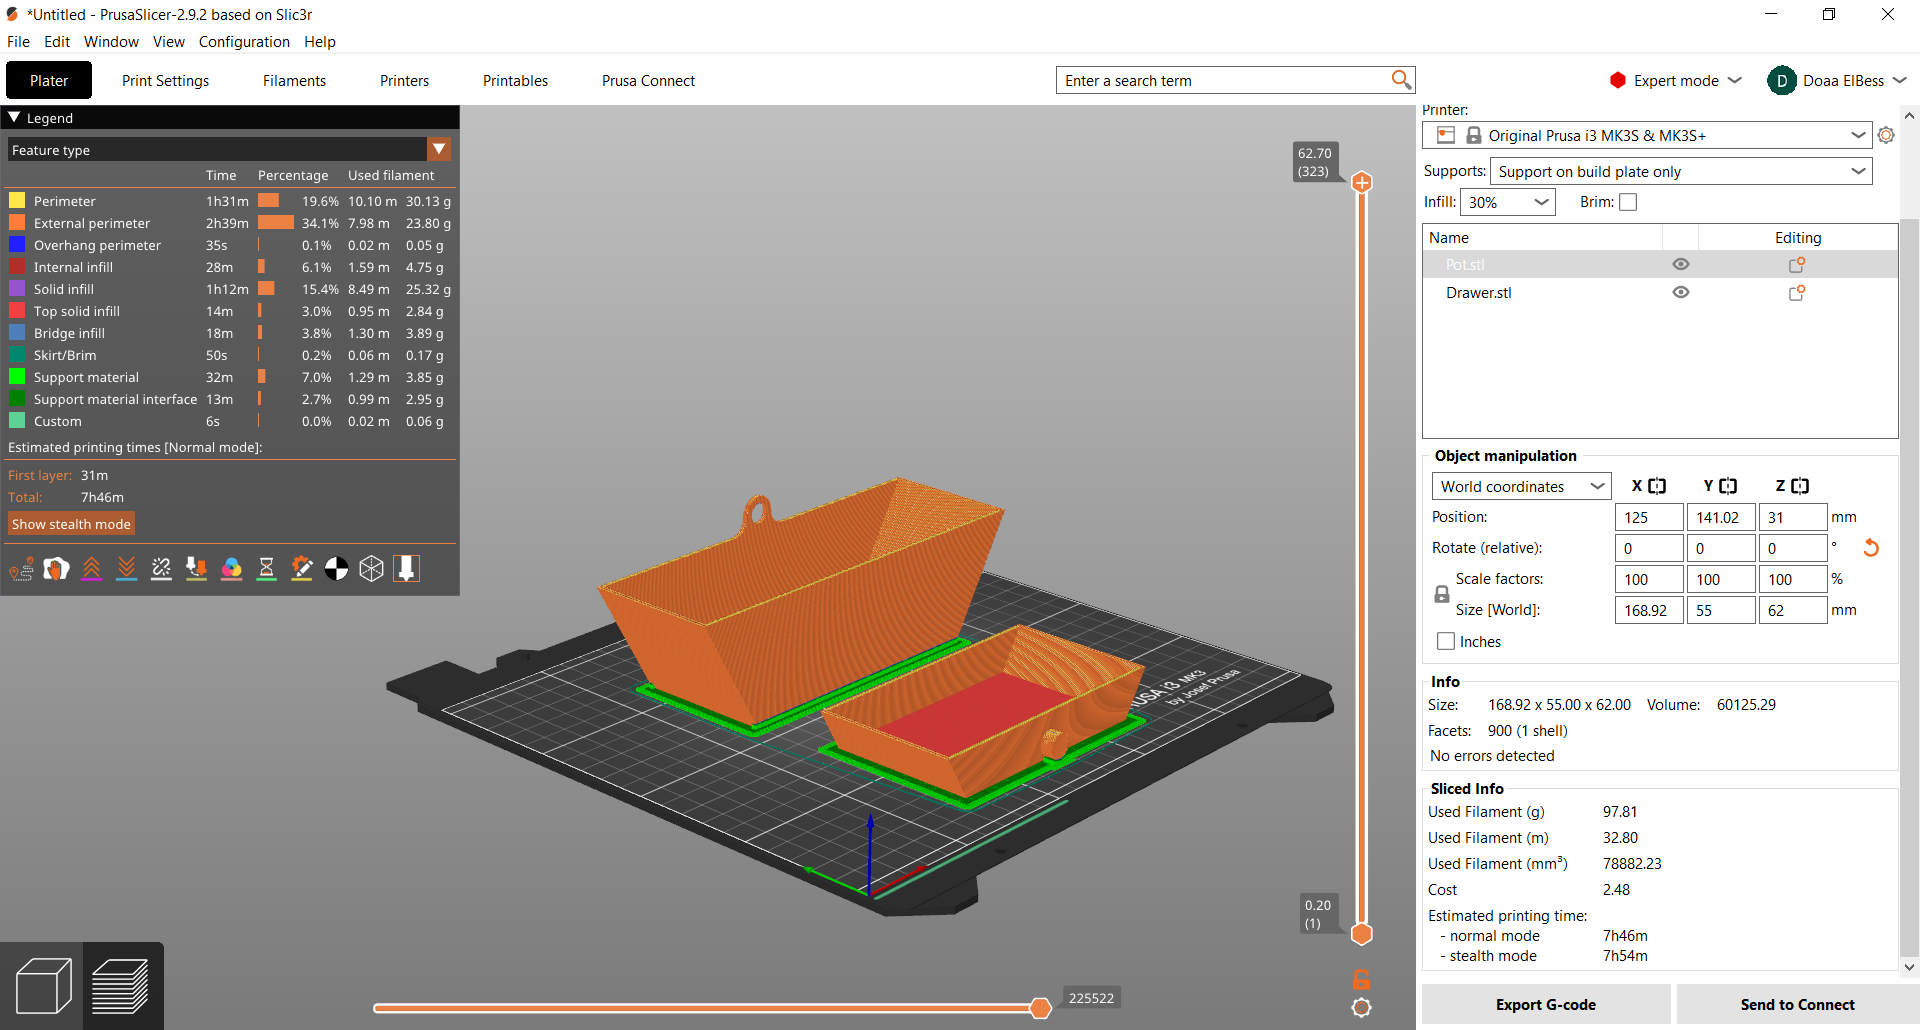This screenshot has width=1920, height=1030.
Task: Toggle Wipe visibility icon in legend toolbar
Action: [x=56, y=569]
